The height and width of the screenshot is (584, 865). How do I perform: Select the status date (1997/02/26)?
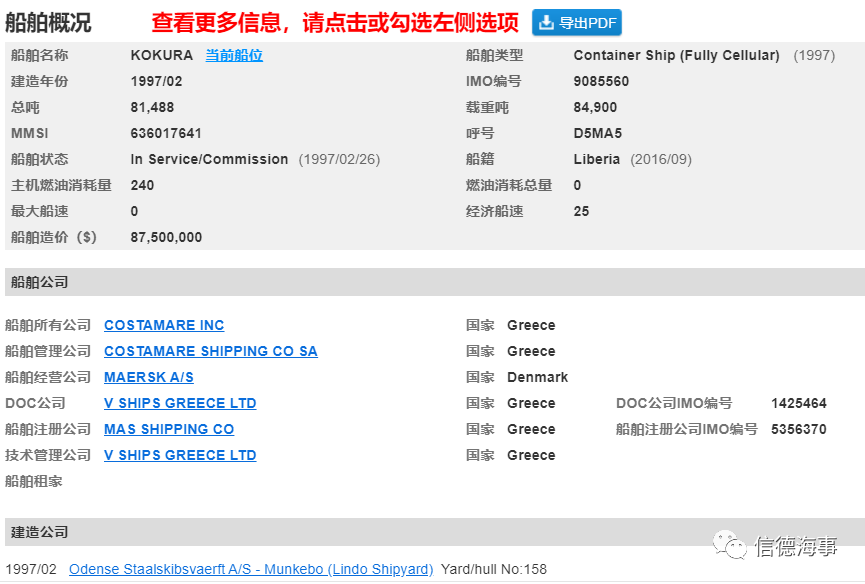339,159
